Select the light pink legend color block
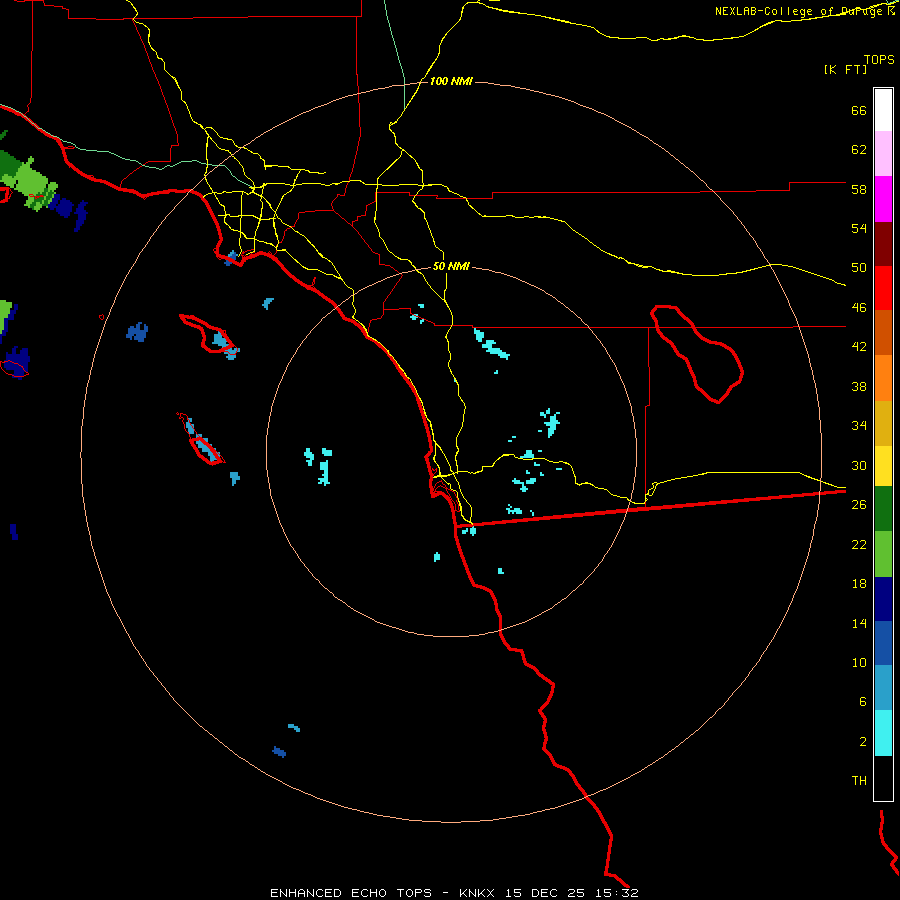The image size is (900, 900). pyautogui.click(x=883, y=153)
